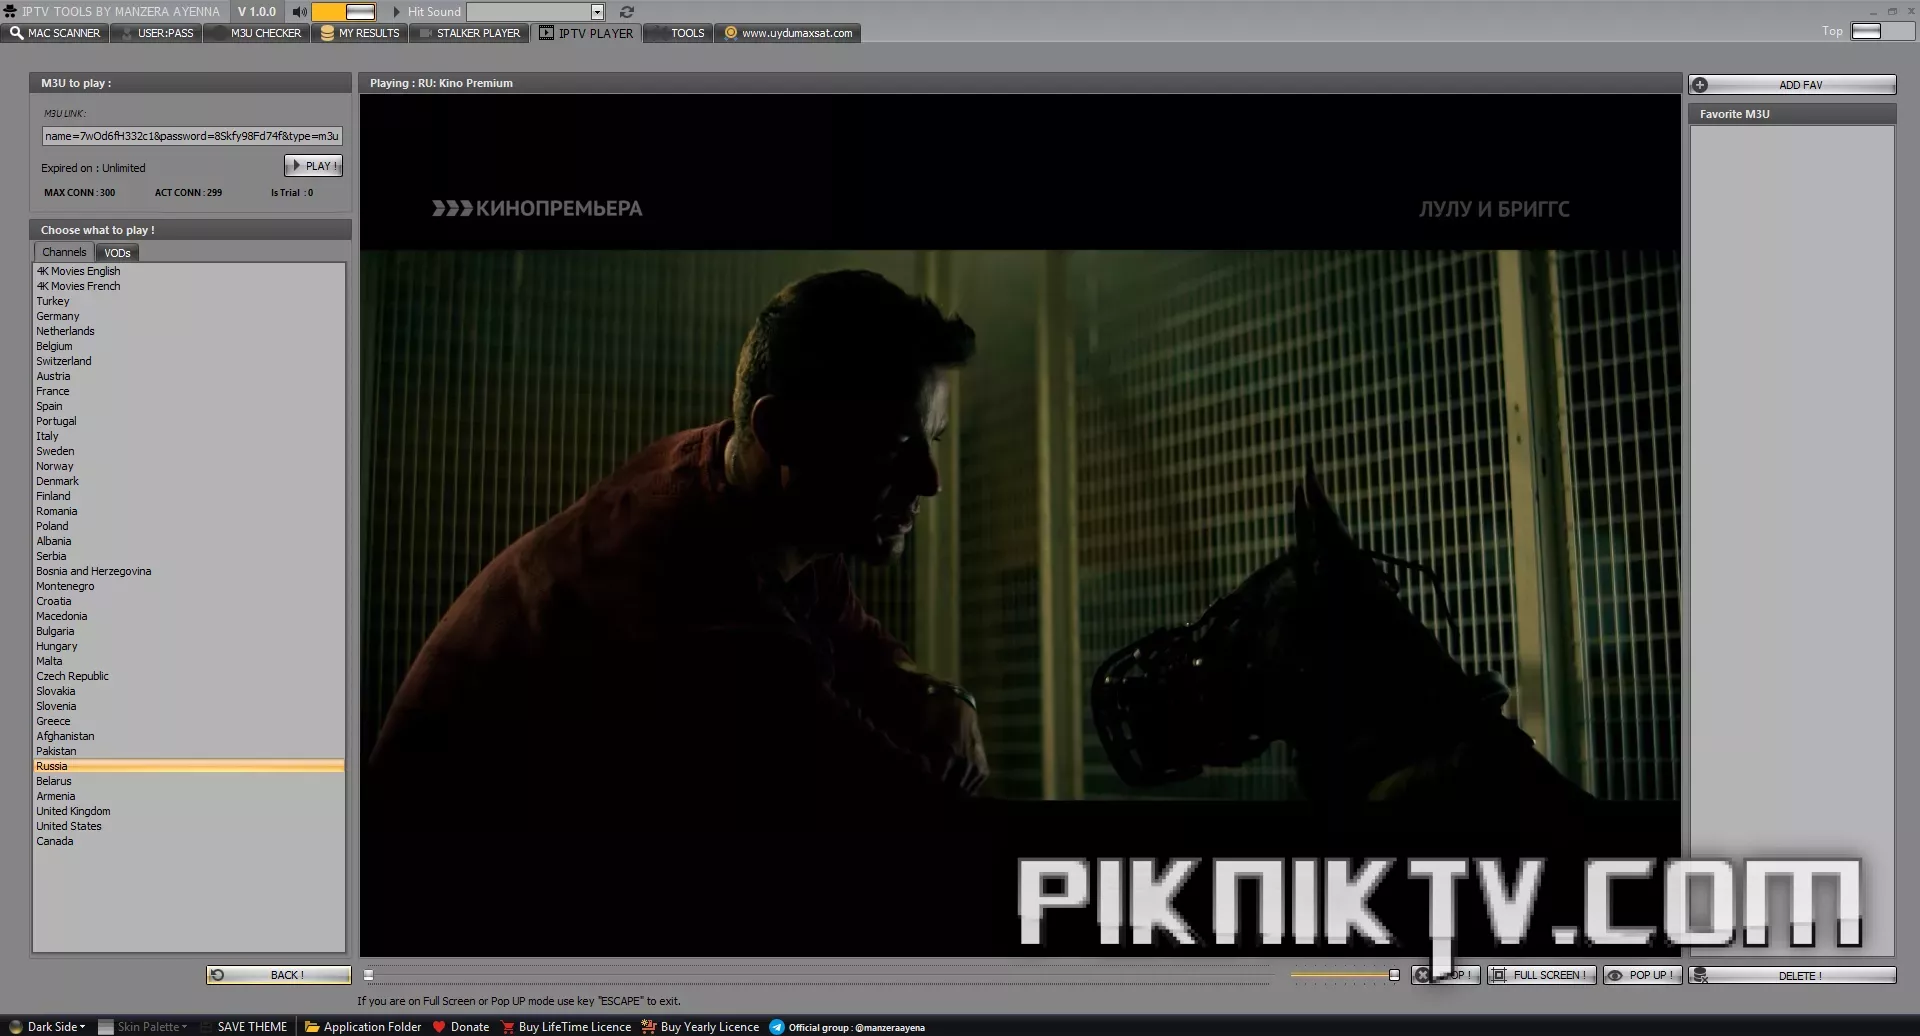The width and height of the screenshot is (1920, 1036).
Task: Open the www.uydumaxsat.com link tab
Action: pos(789,33)
